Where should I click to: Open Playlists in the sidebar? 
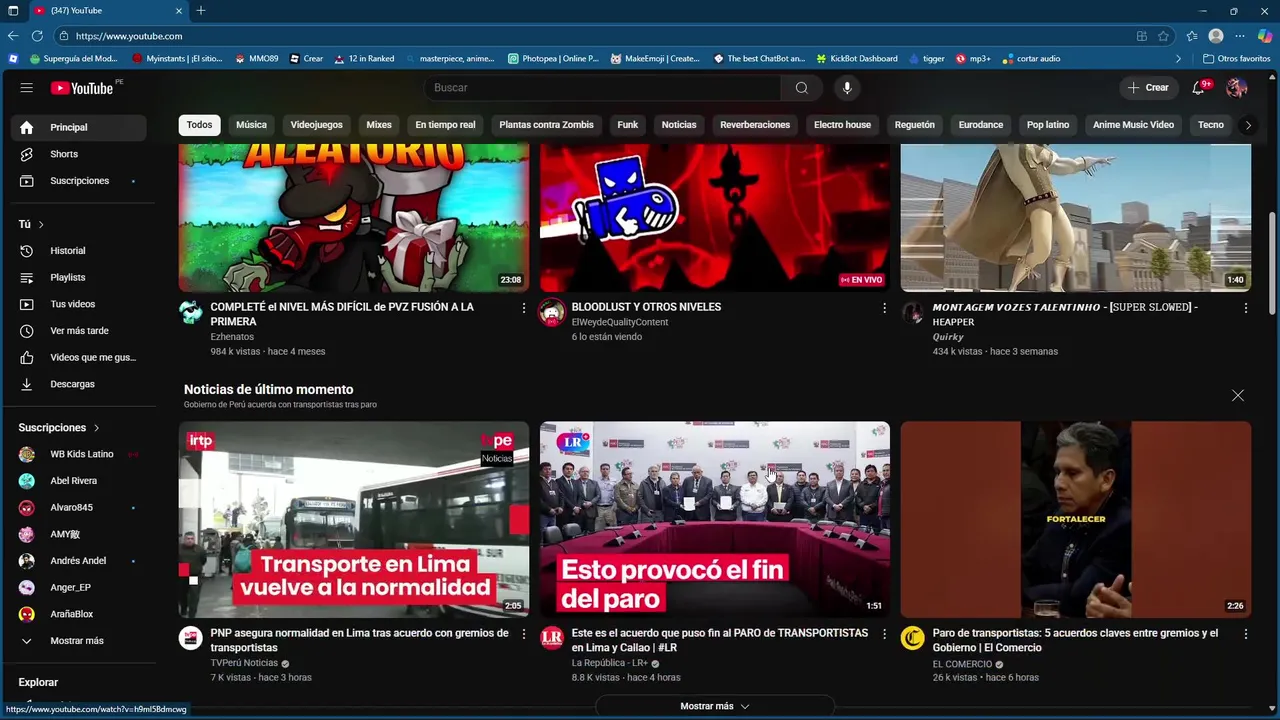coord(78,277)
